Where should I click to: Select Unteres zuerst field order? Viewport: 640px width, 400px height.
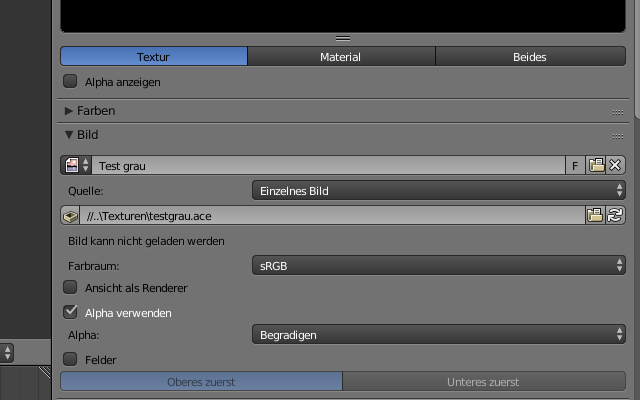point(483,382)
